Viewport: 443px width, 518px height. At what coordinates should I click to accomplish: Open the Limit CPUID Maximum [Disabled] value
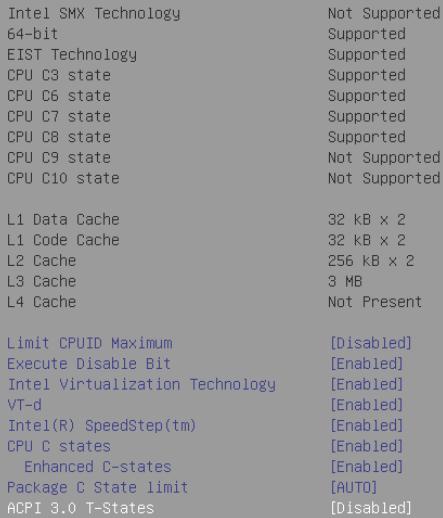[x=371, y=343]
